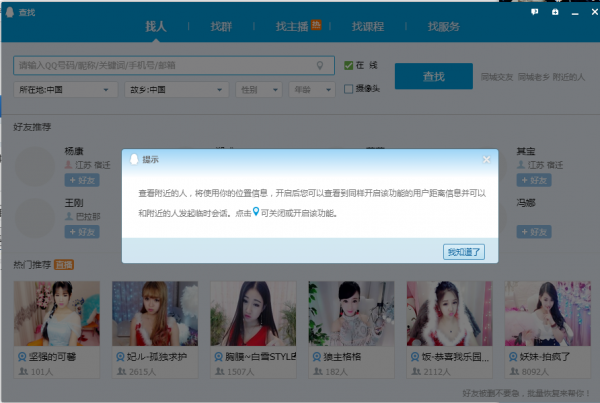Click the QQ number search input field
600x403 pixels.
pos(165,66)
